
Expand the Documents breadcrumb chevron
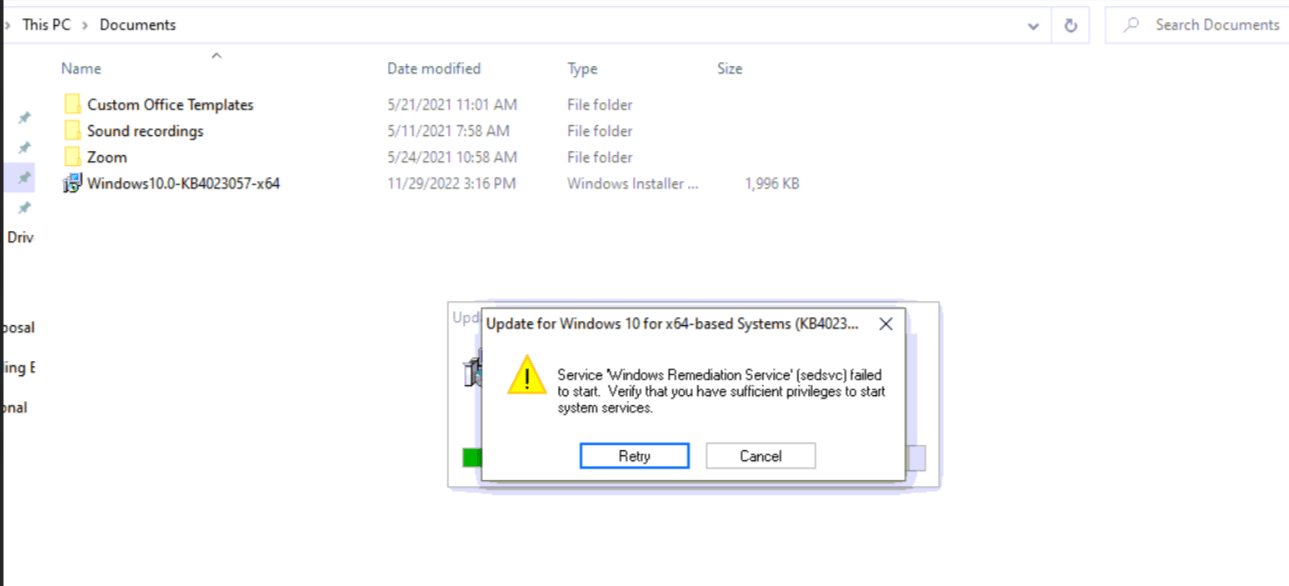click(87, 25)
